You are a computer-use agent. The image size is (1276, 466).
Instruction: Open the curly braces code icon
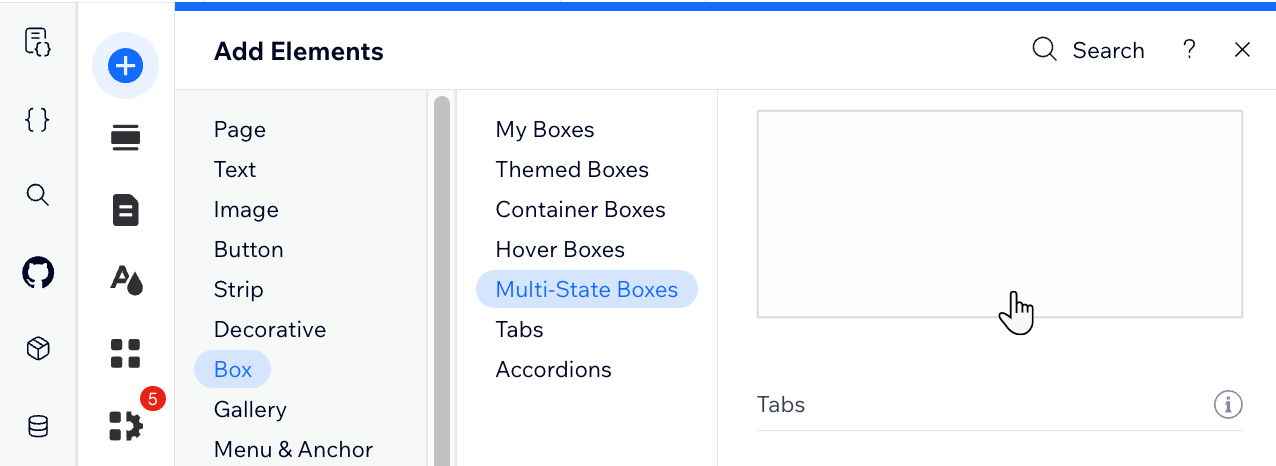tap(37, 119)
